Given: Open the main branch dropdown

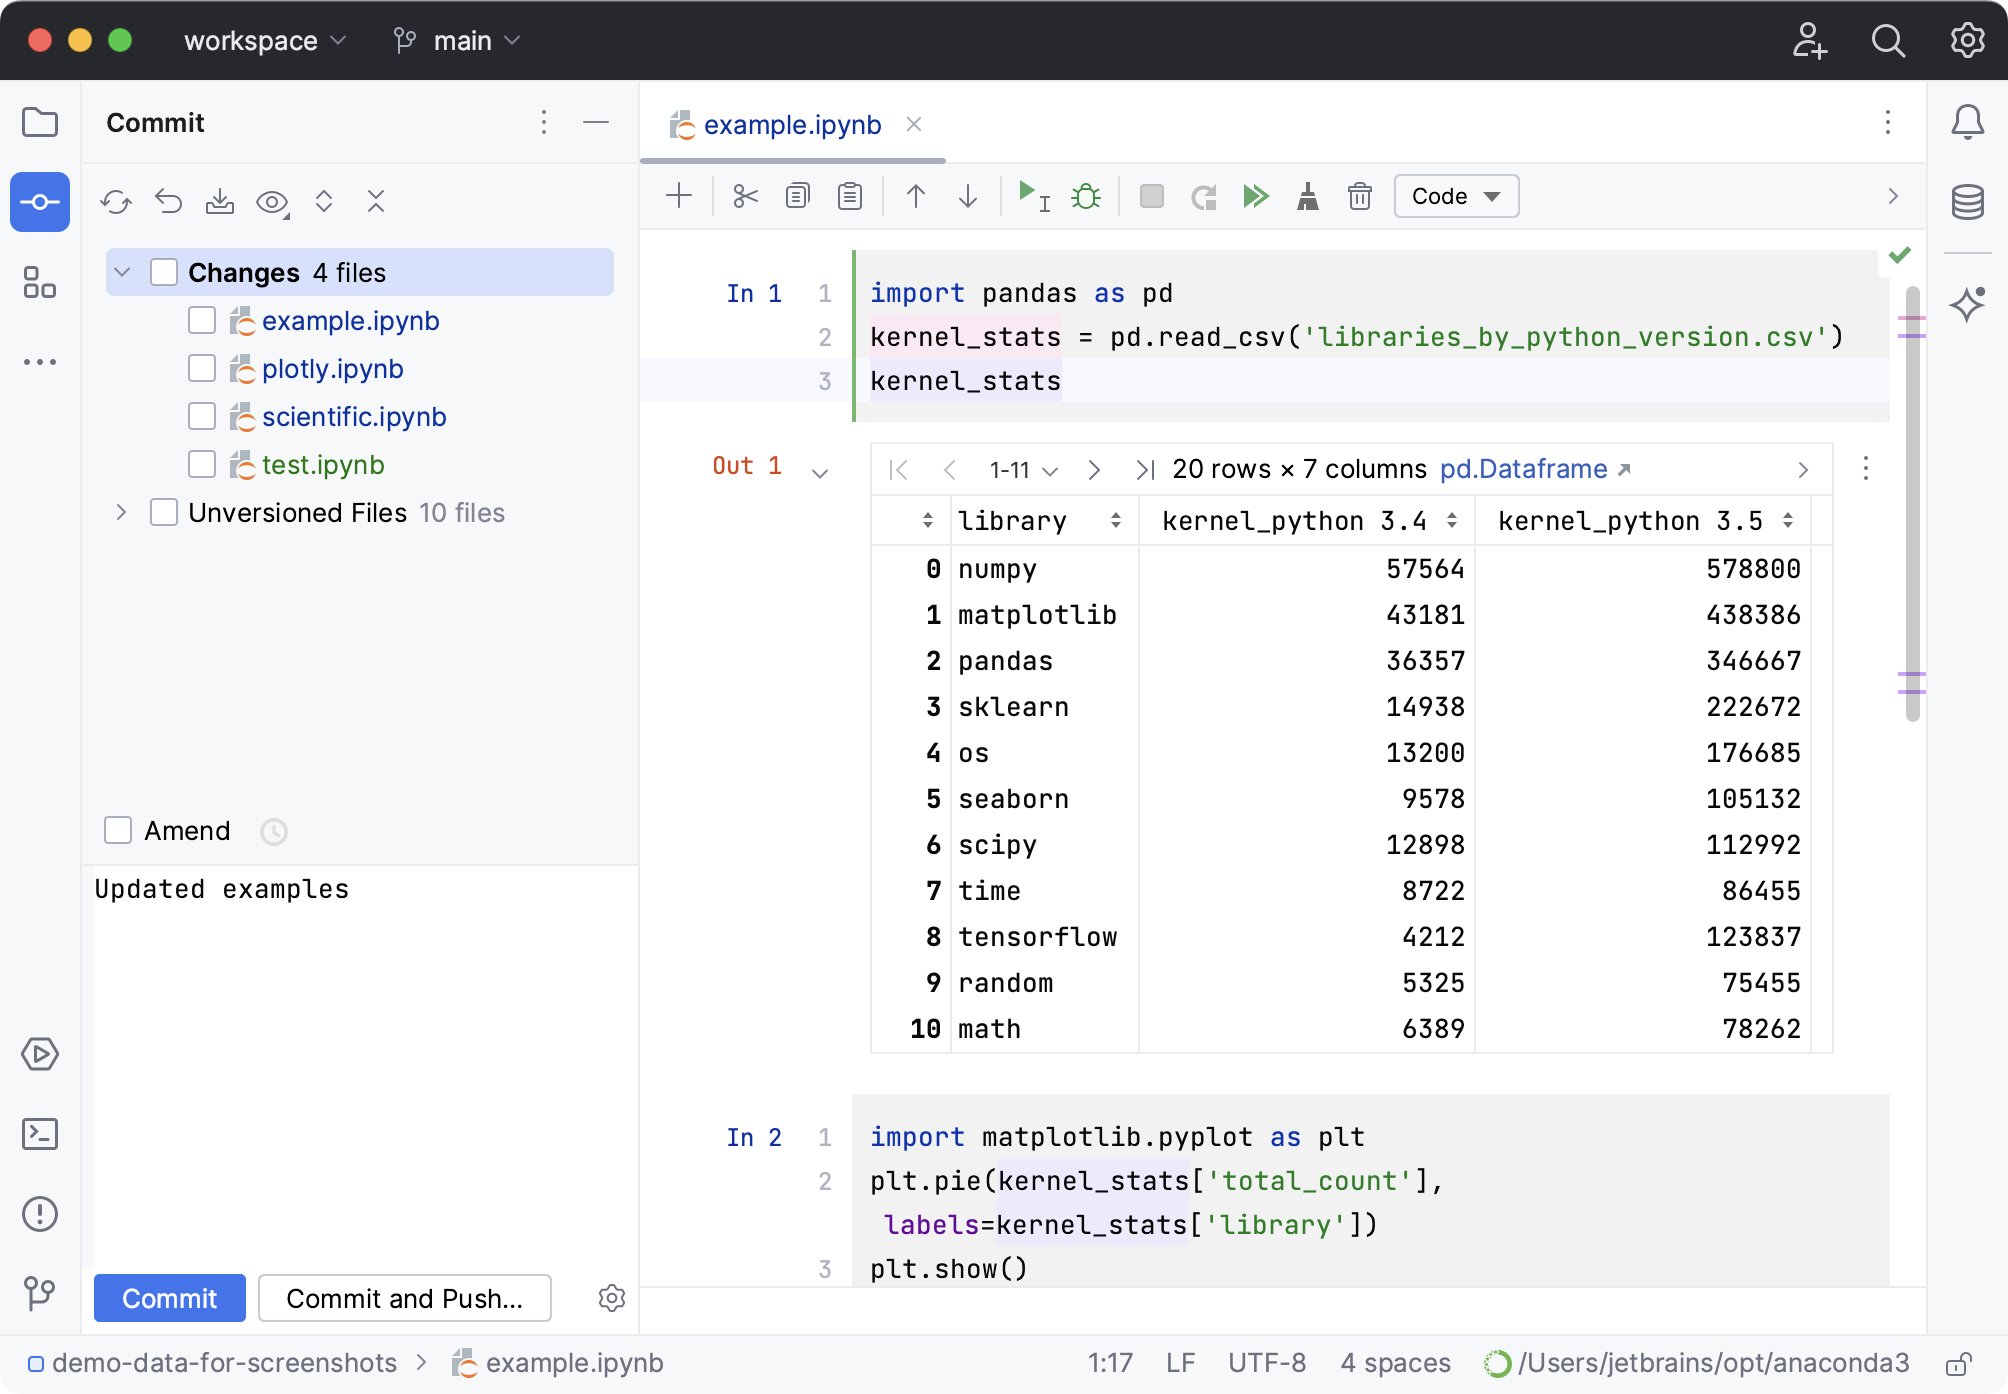Looking at the screenshot, I should point(458,41).
